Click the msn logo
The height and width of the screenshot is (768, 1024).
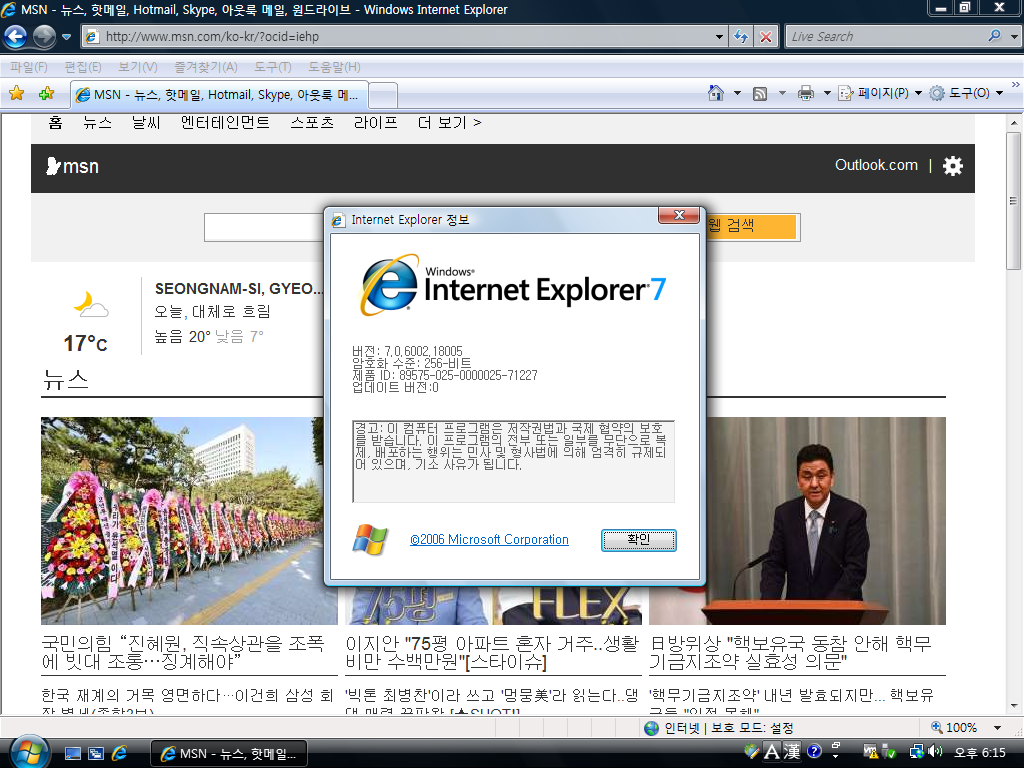[x=72, y=167]
